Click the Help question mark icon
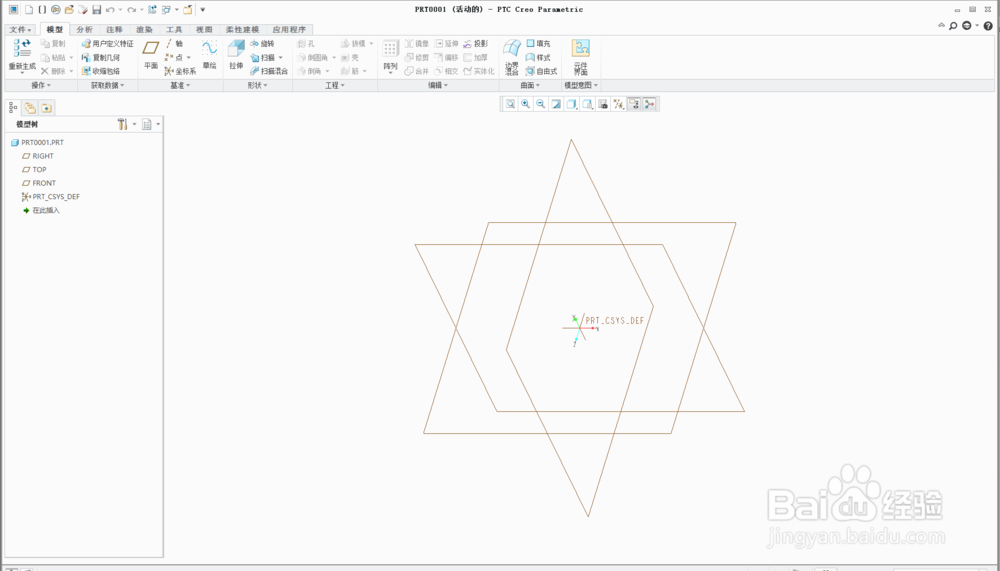 (x=988, y=26)
